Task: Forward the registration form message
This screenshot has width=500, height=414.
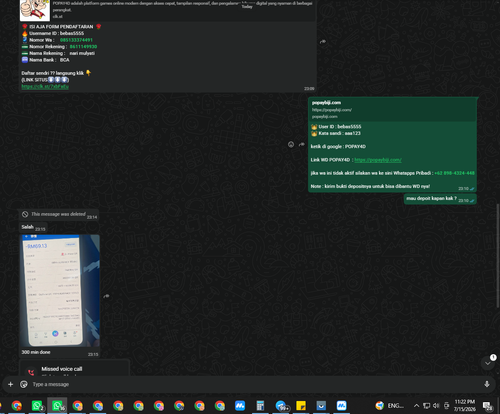Action: click(323, 42)
